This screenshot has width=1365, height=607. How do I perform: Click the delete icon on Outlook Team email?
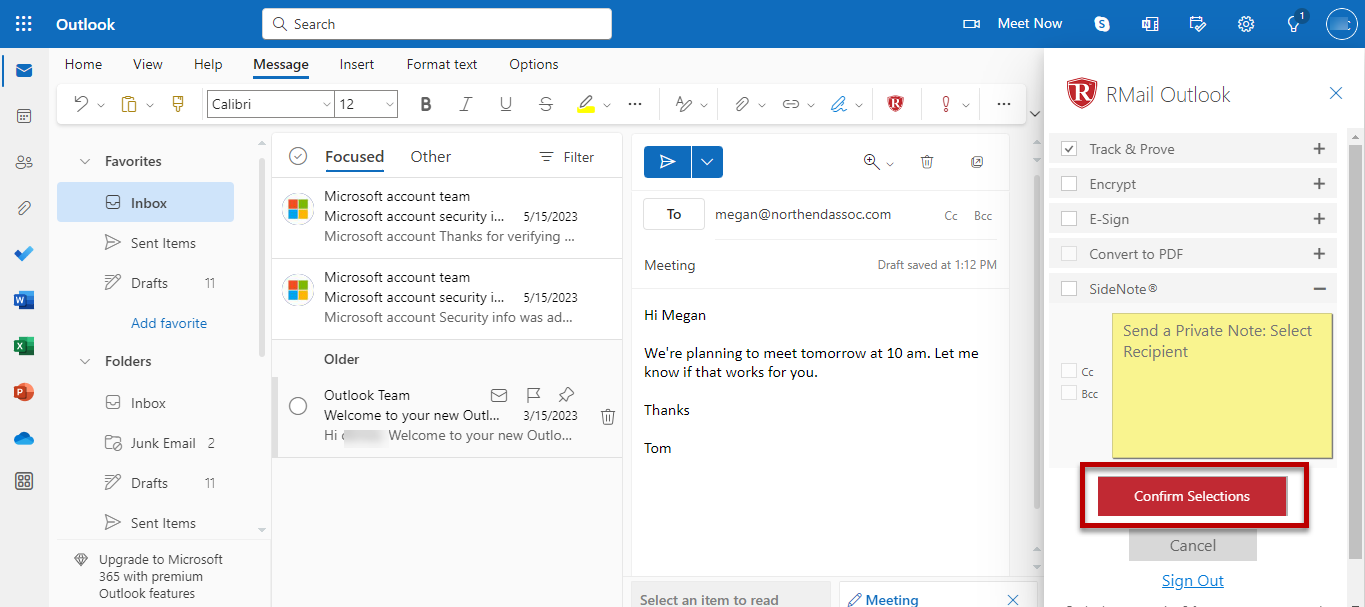pyautogui.click(x=607, y=416)
